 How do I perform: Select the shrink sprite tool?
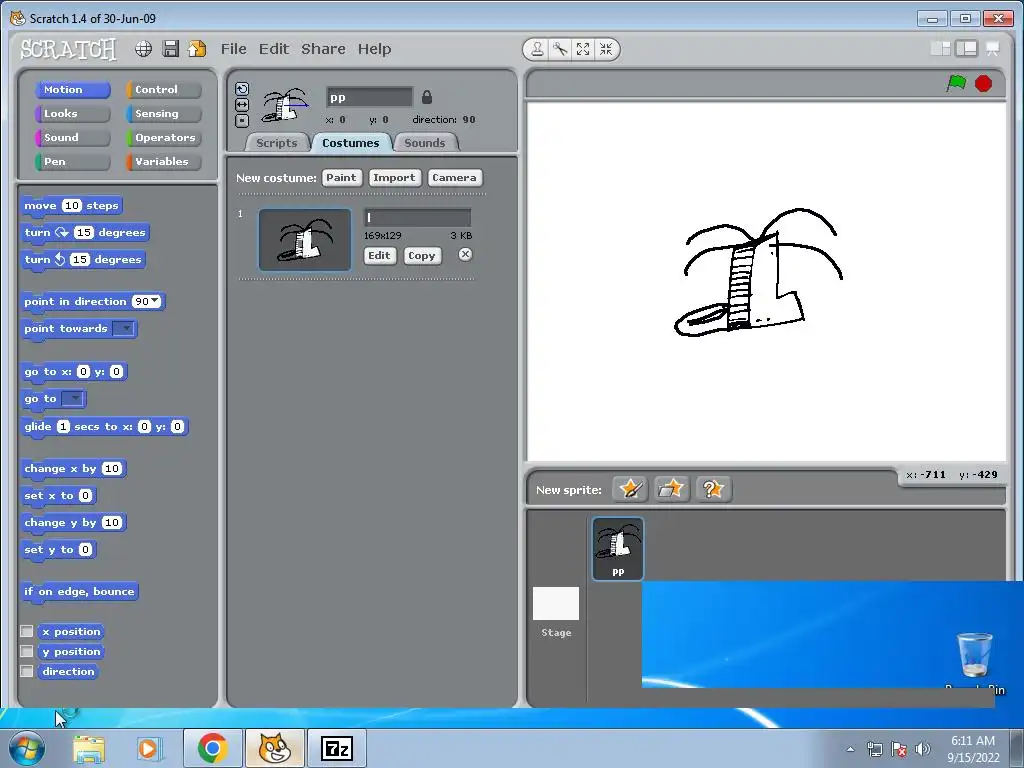606,49
